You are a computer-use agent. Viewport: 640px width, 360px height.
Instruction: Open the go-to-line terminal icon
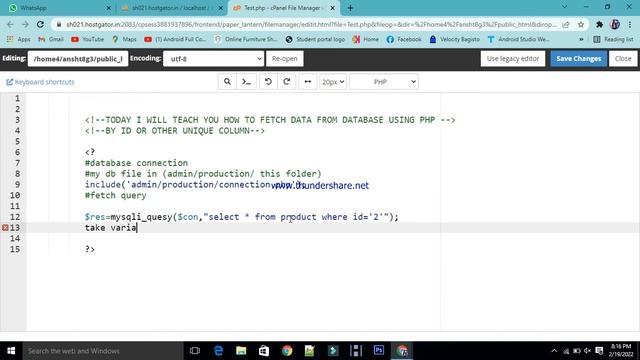pyautogui.click(x=247, y=82)
